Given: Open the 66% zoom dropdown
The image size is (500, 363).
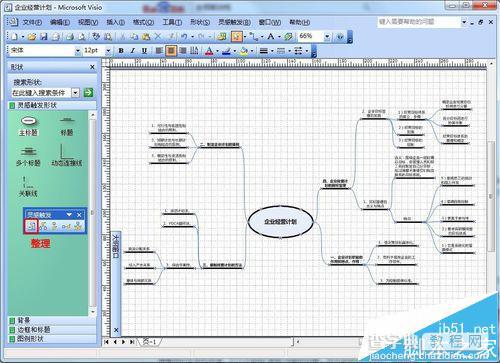Looking at the screenshot, I should click(327, 36).
